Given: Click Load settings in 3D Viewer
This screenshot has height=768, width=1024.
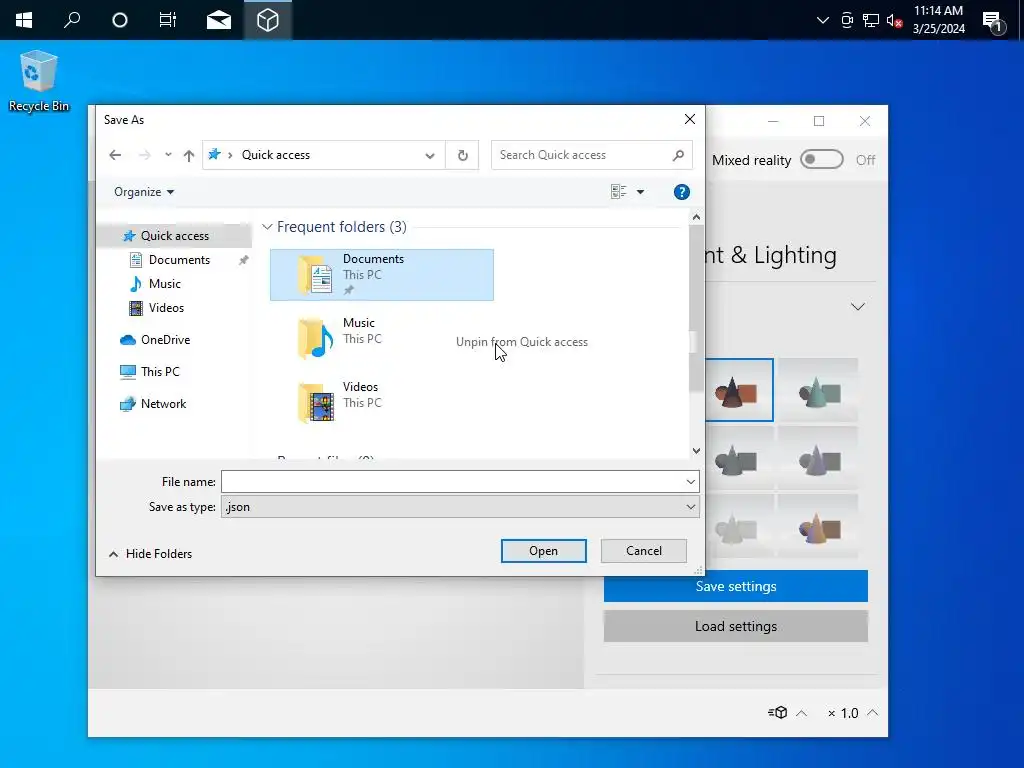Looking at the screenshot, I should pyautogui.click(x=735, y=626).
